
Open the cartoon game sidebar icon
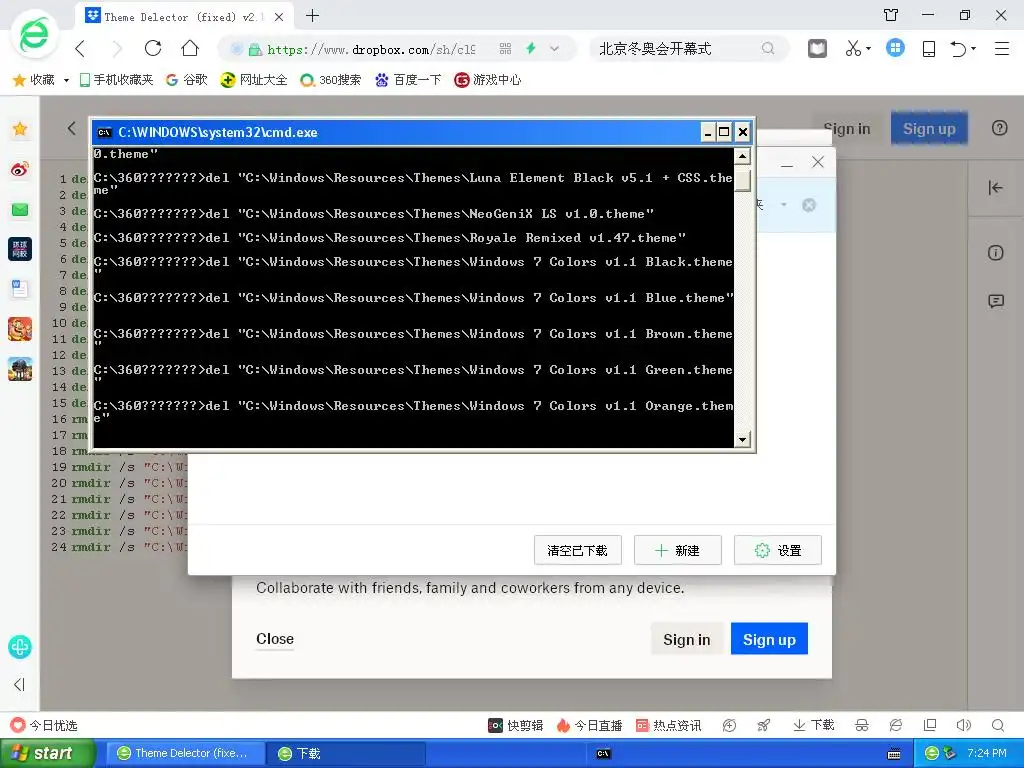pos(20,328)
